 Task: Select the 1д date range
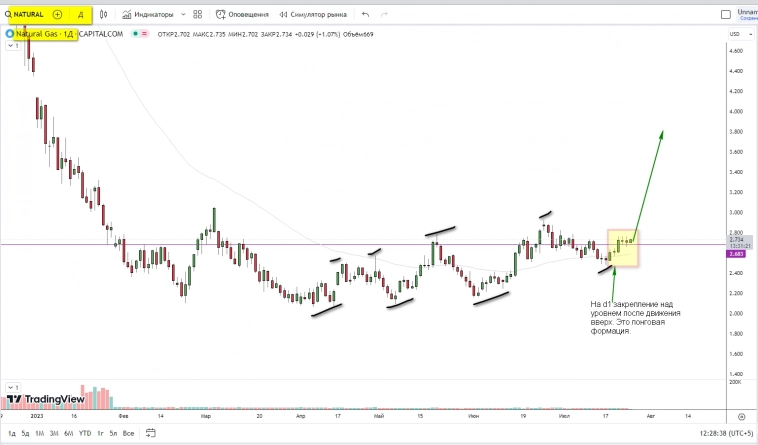click(x=12, y=433)
